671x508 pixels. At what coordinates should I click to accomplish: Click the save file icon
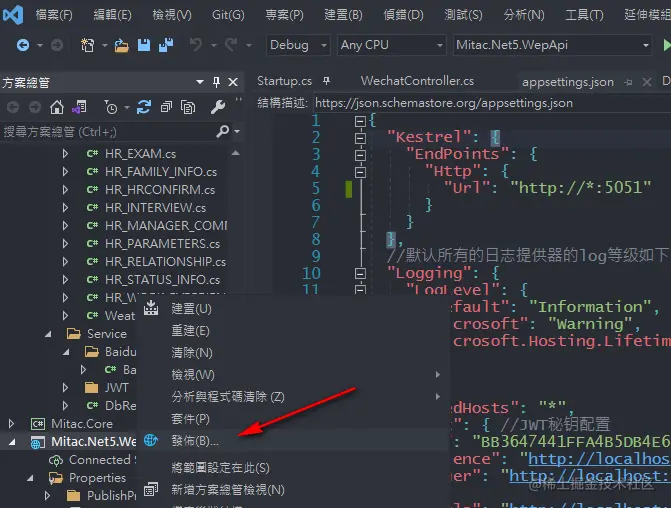pos(144,45)
